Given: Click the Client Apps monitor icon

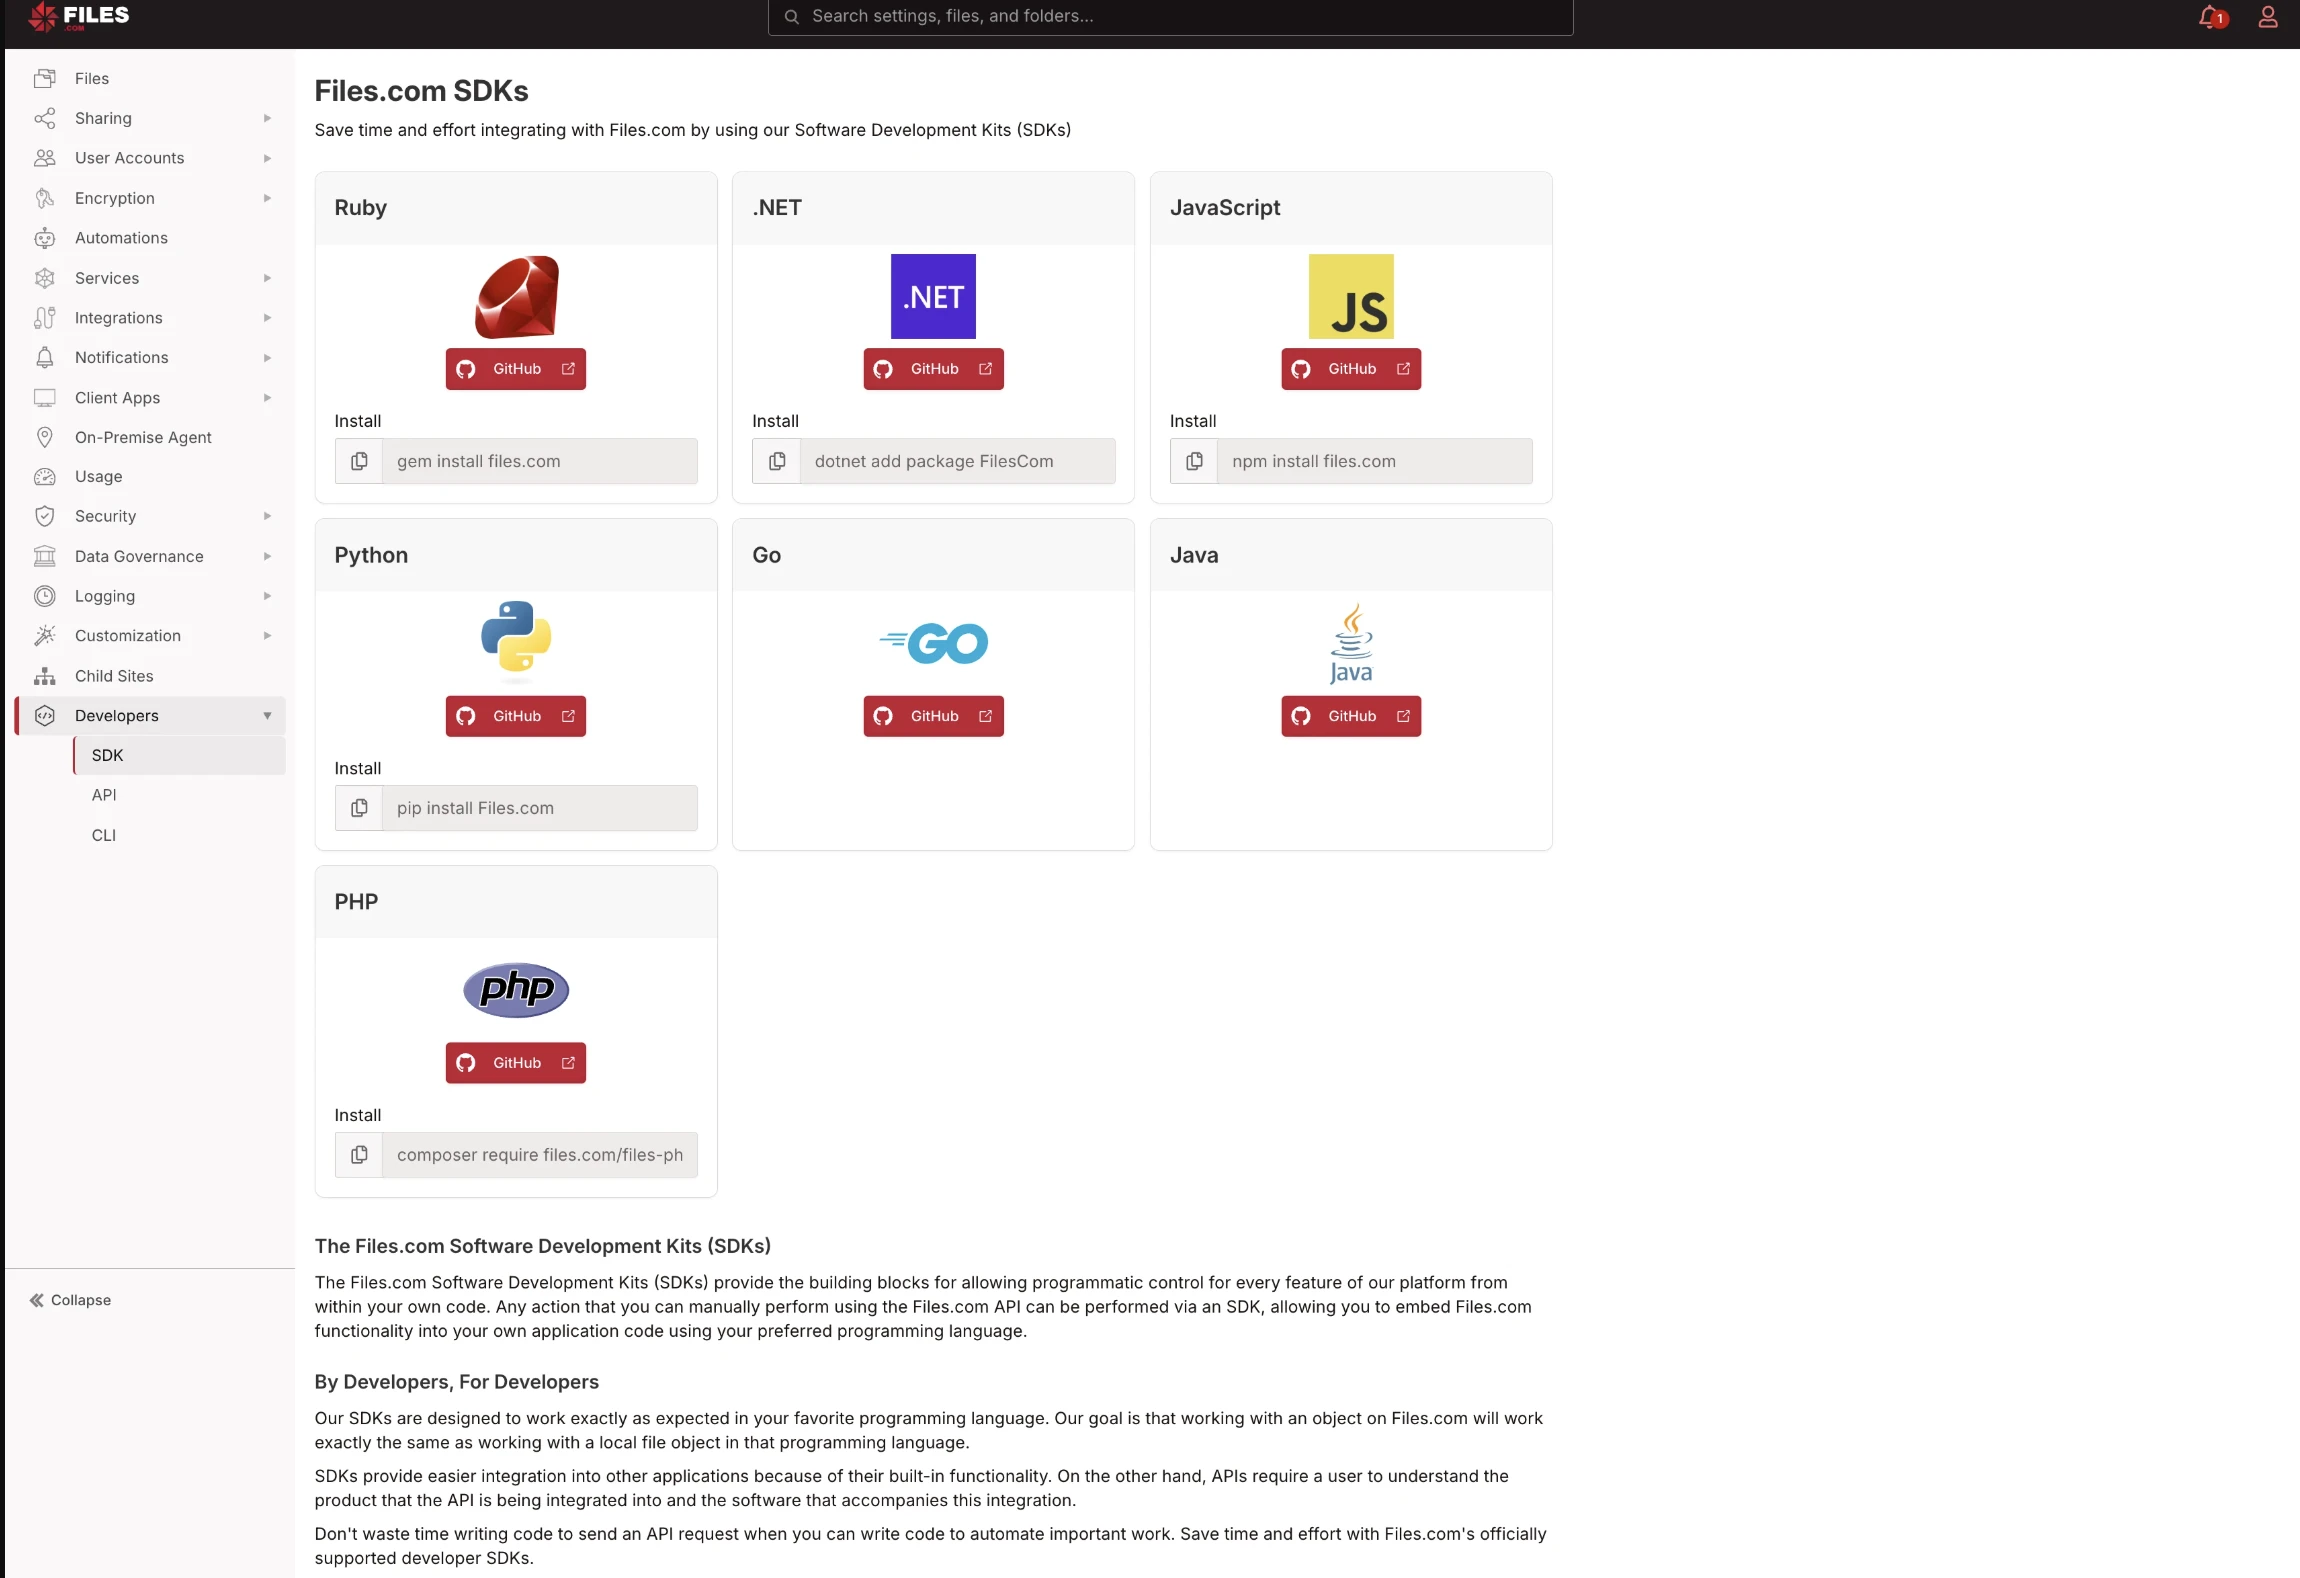Looking at the screenshot, I should point(45,397).
